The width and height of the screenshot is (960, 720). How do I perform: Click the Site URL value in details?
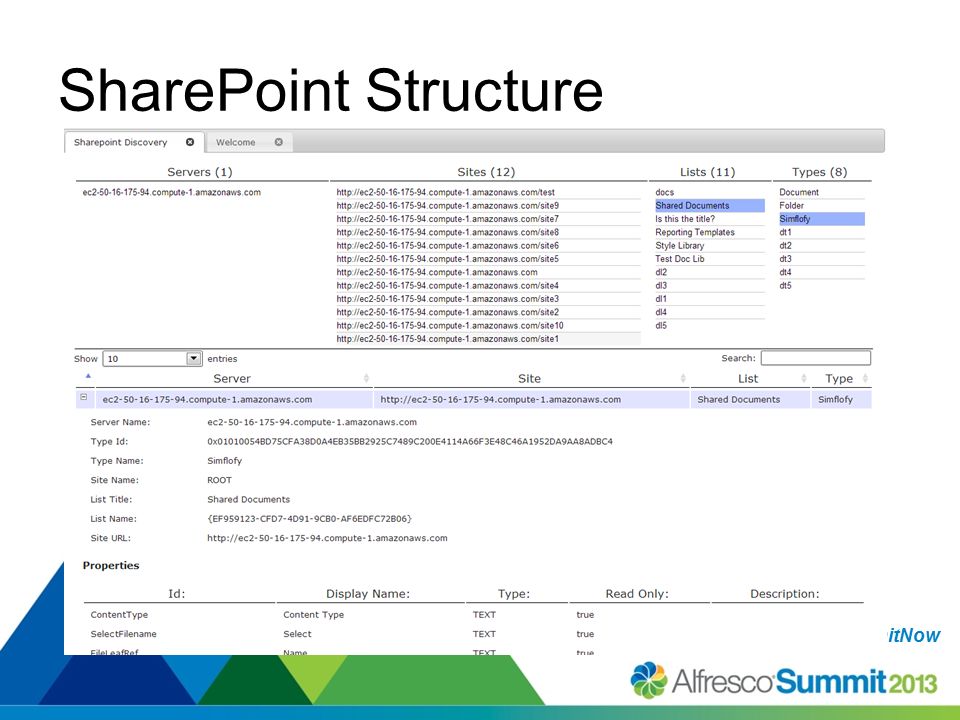pos(327,538)
